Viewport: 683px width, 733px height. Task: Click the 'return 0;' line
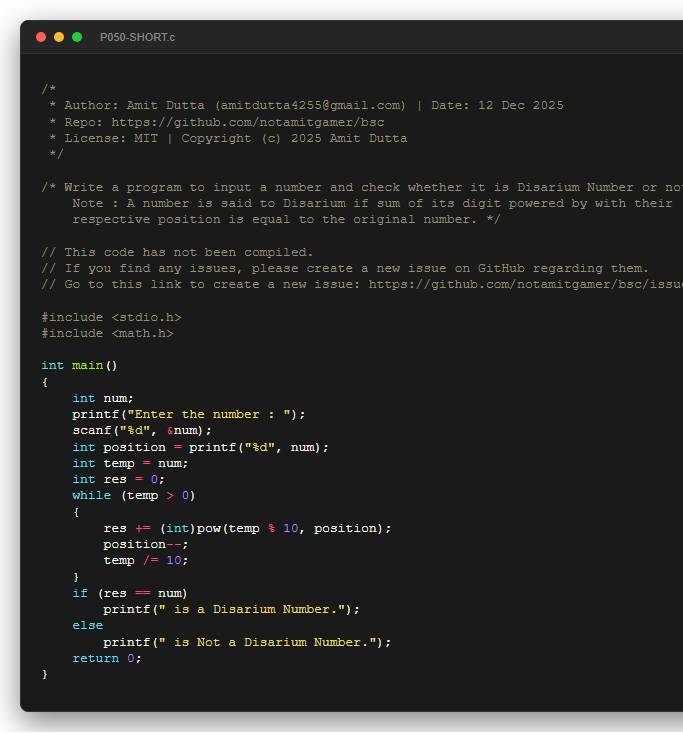[x=107, y=658]
